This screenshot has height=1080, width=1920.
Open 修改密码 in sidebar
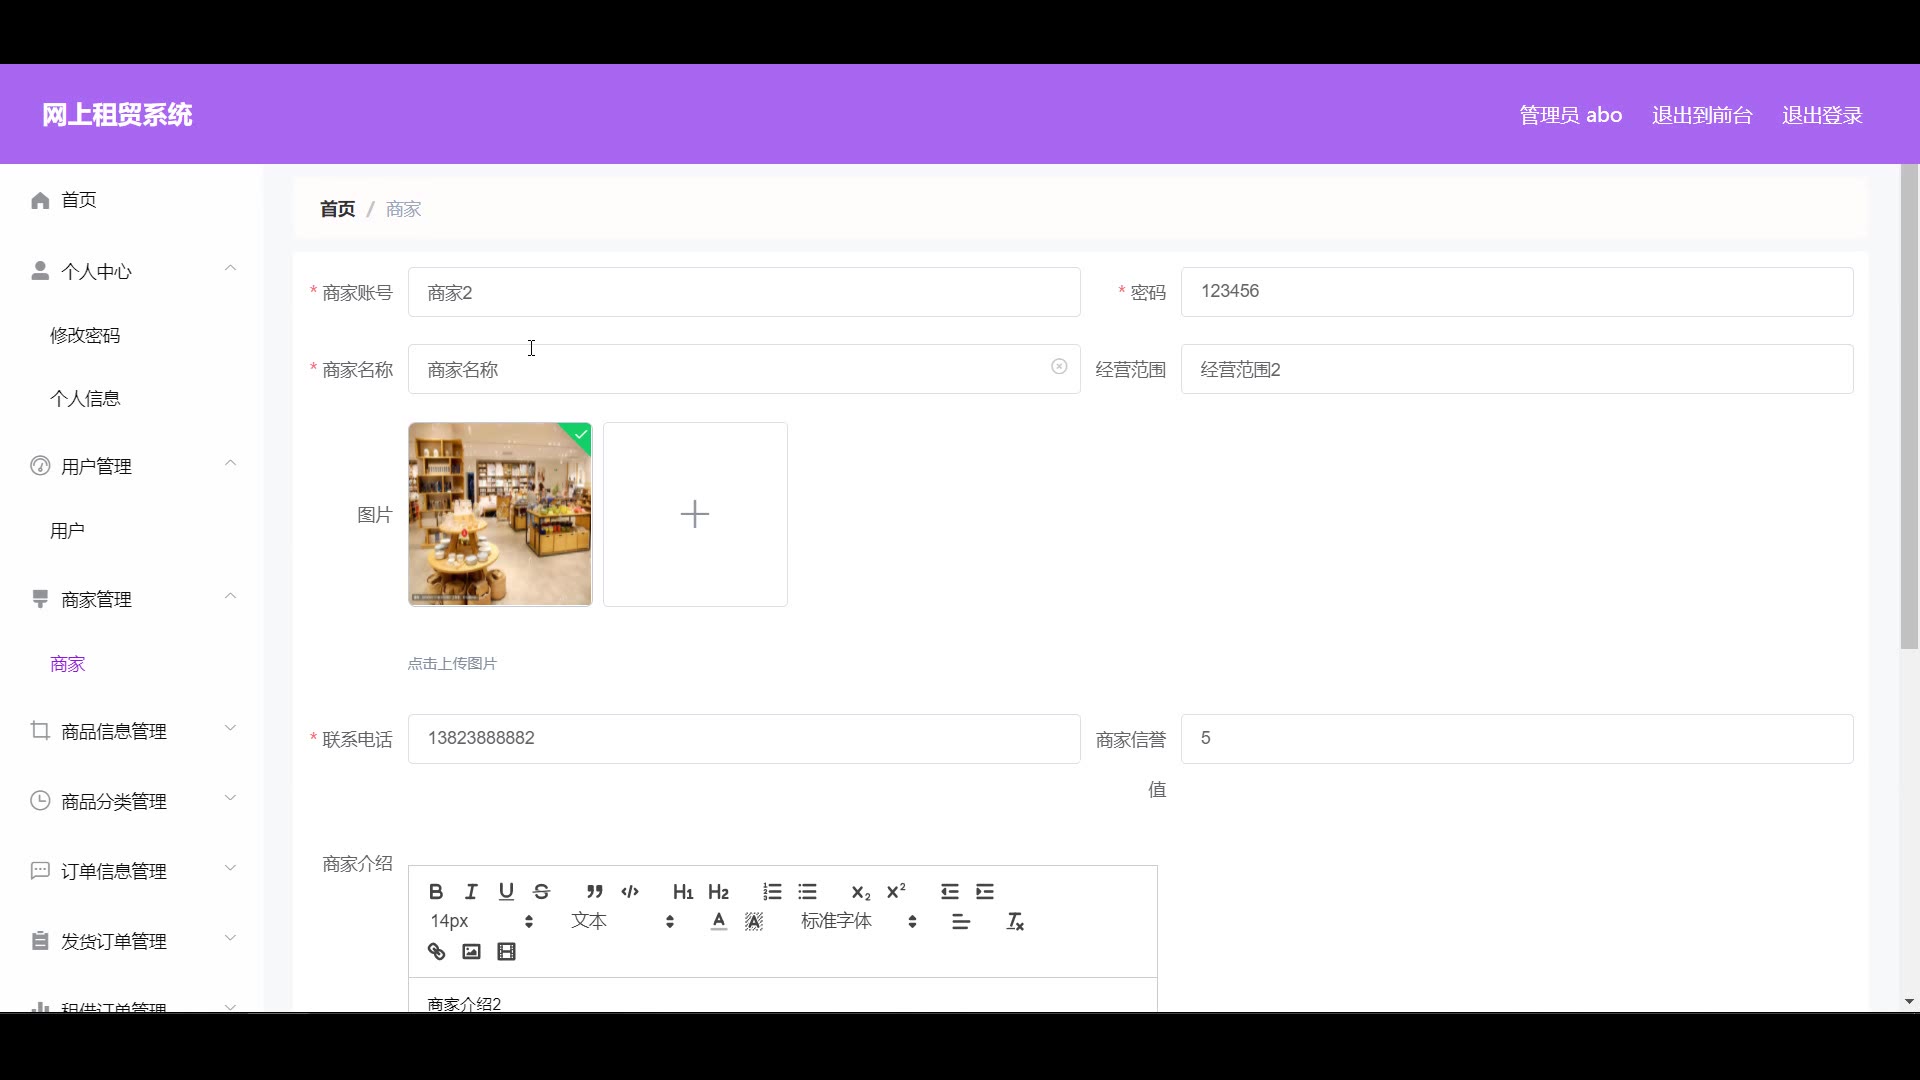[85, 335]
